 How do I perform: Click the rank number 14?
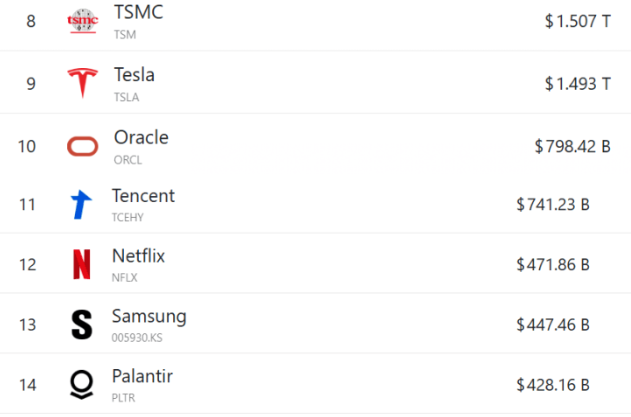click(27, 384)
